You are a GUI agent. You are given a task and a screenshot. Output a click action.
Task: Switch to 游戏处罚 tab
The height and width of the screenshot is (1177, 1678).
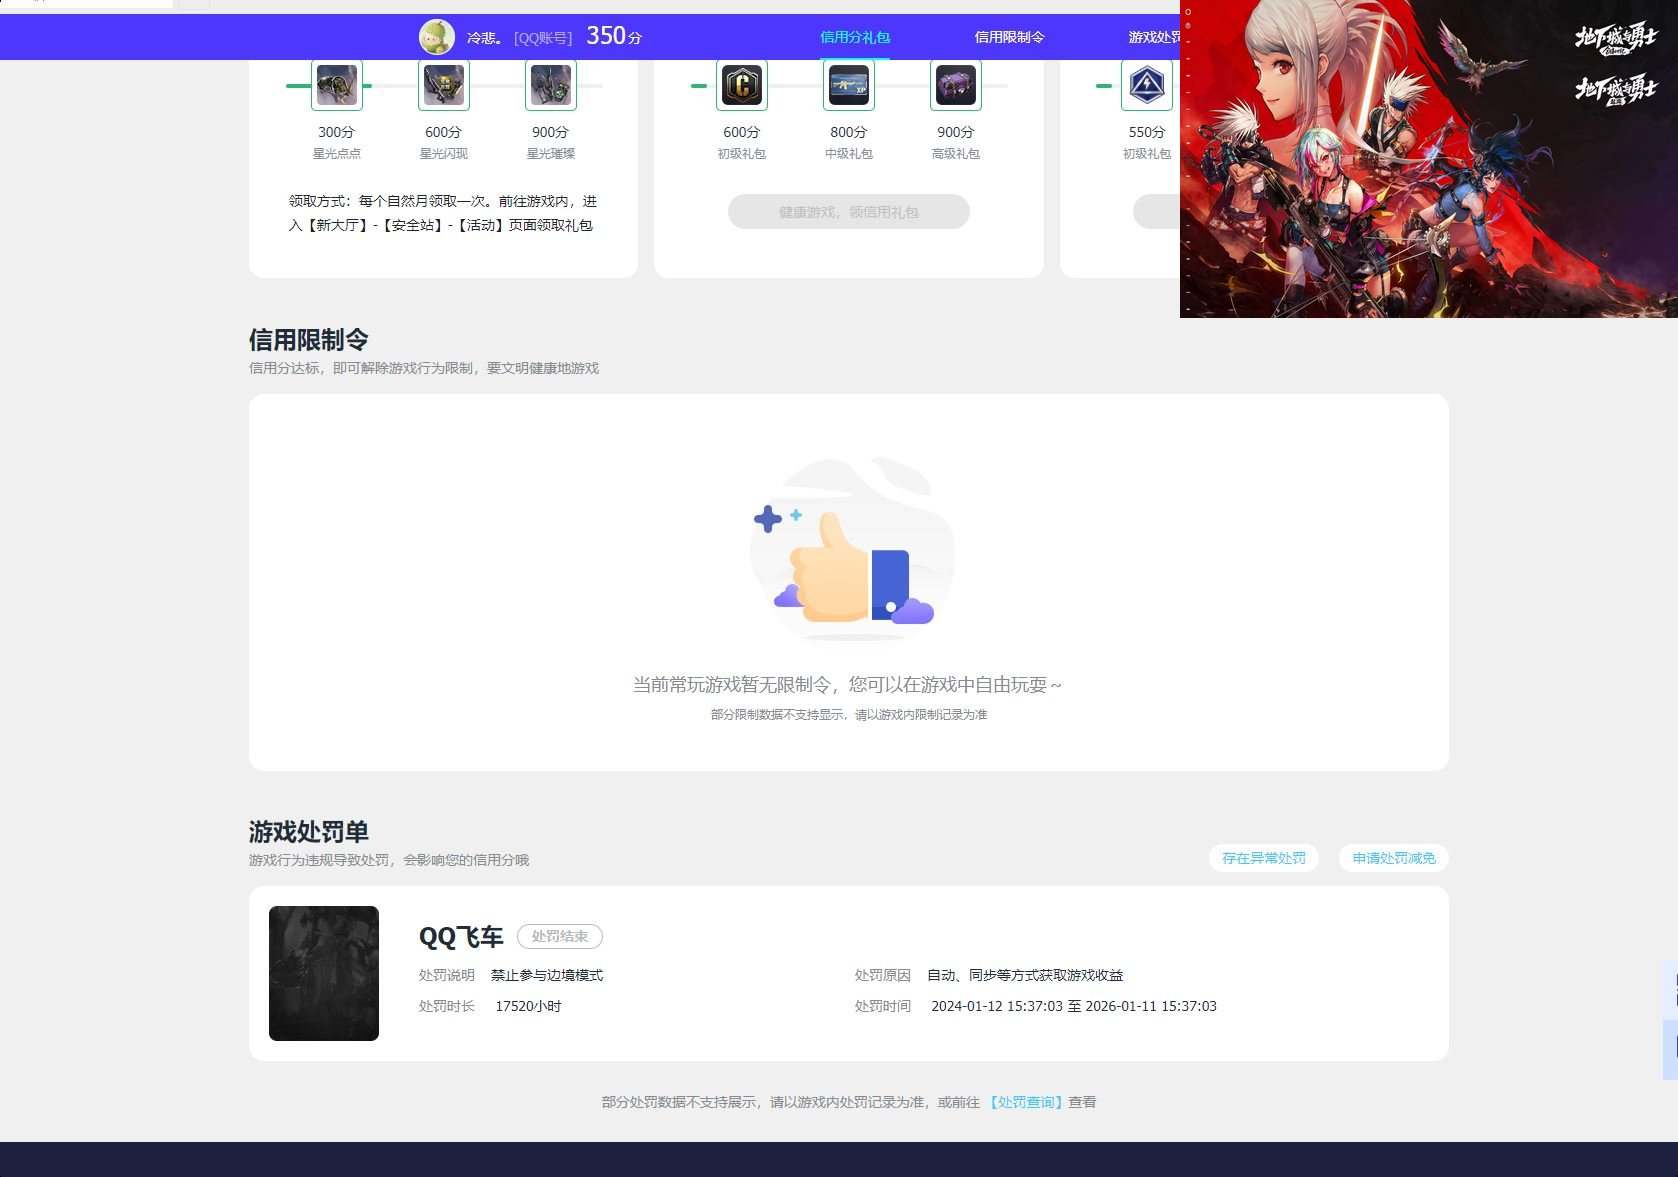tap(1154, 37)
